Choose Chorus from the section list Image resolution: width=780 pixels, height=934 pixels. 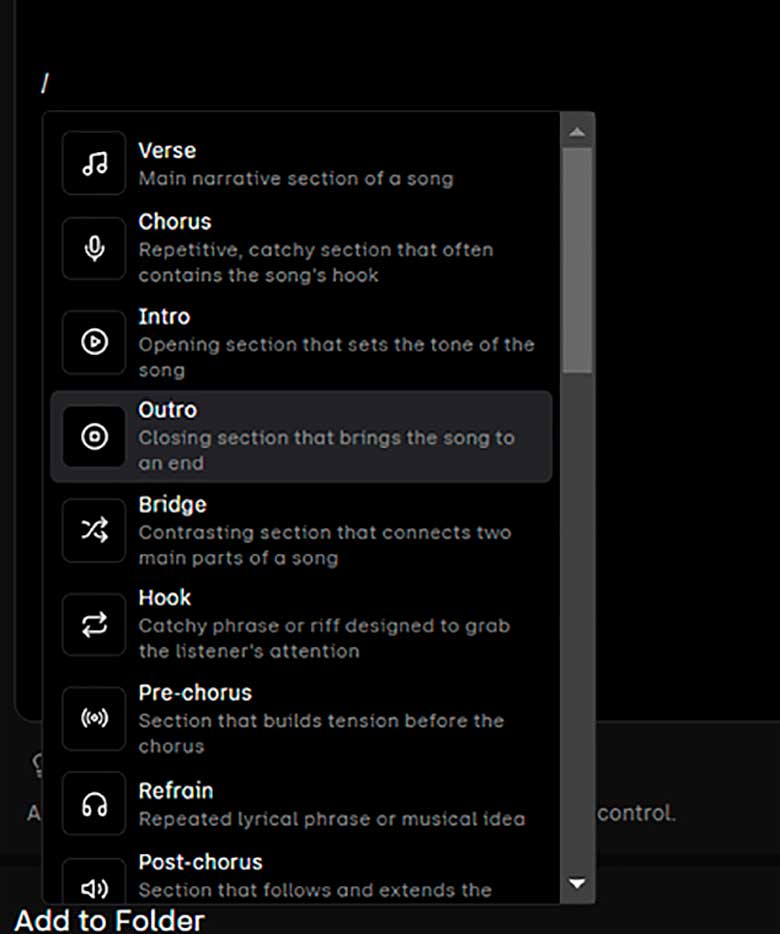coord(301,248)
